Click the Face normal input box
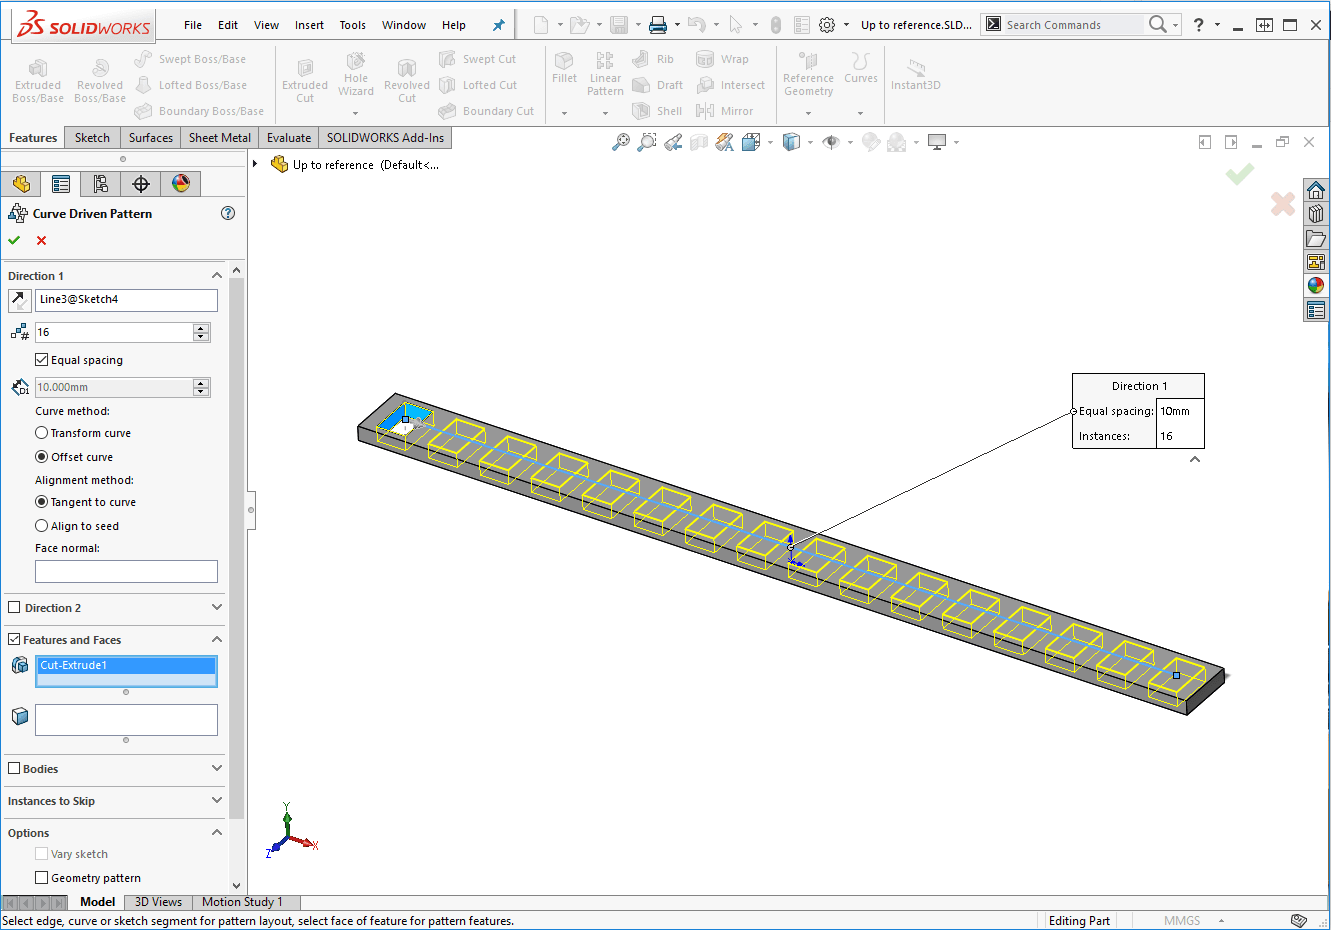This screenshot has height=930, width=1331. click(126, 571)
